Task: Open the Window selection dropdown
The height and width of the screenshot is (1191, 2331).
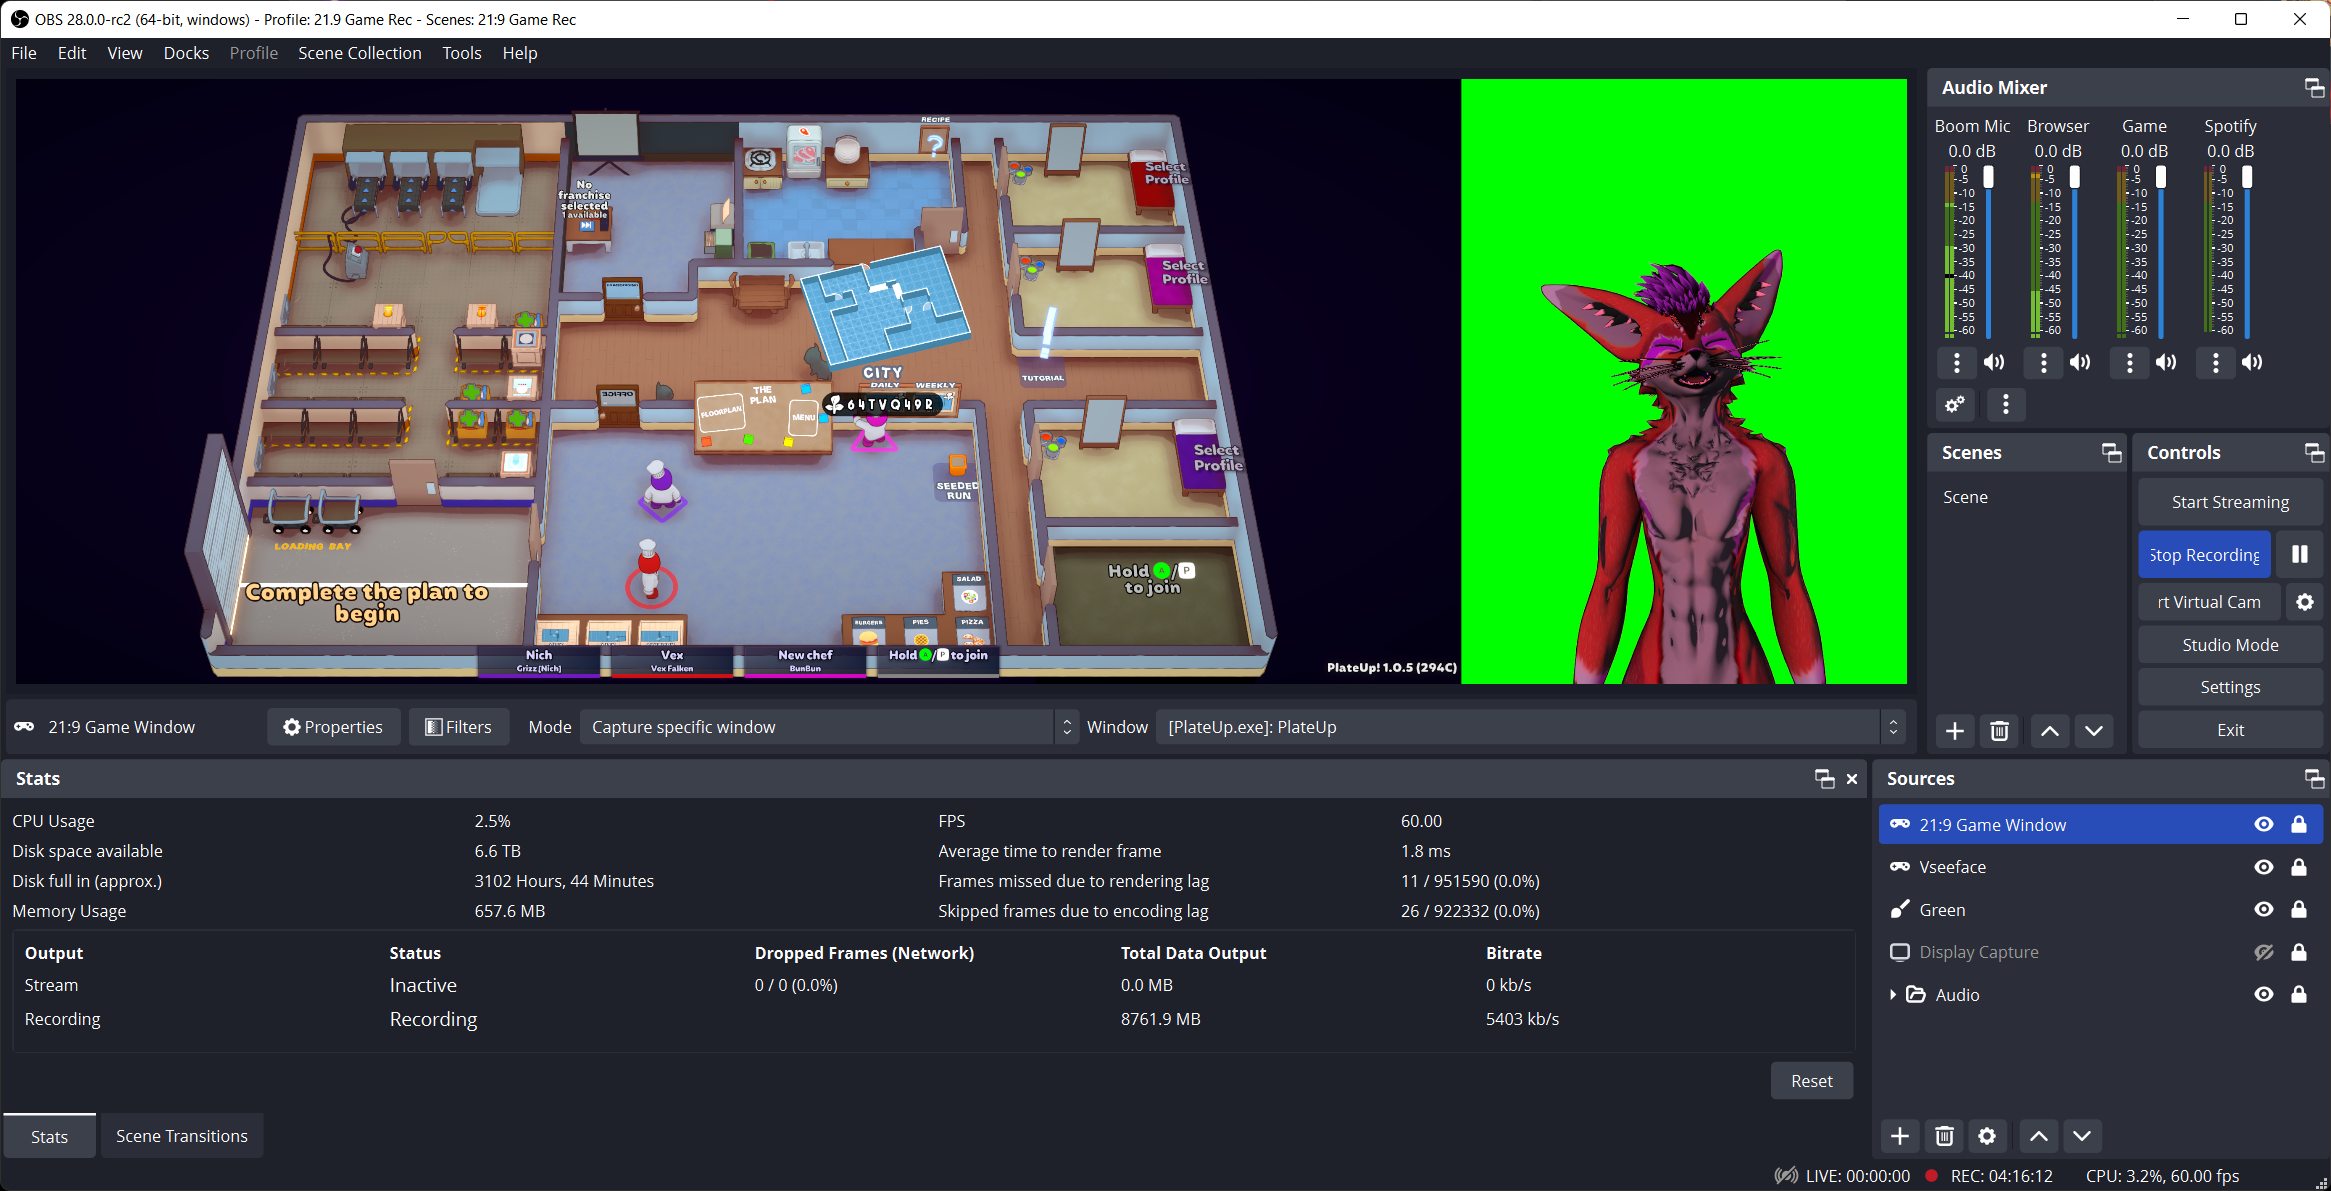Action: [x=1530, y=727]
